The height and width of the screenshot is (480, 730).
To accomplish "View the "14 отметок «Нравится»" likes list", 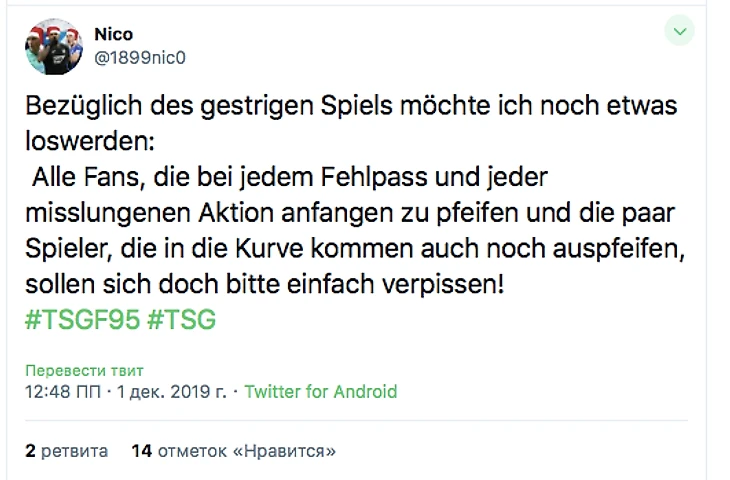I will (x=233, y=451).
